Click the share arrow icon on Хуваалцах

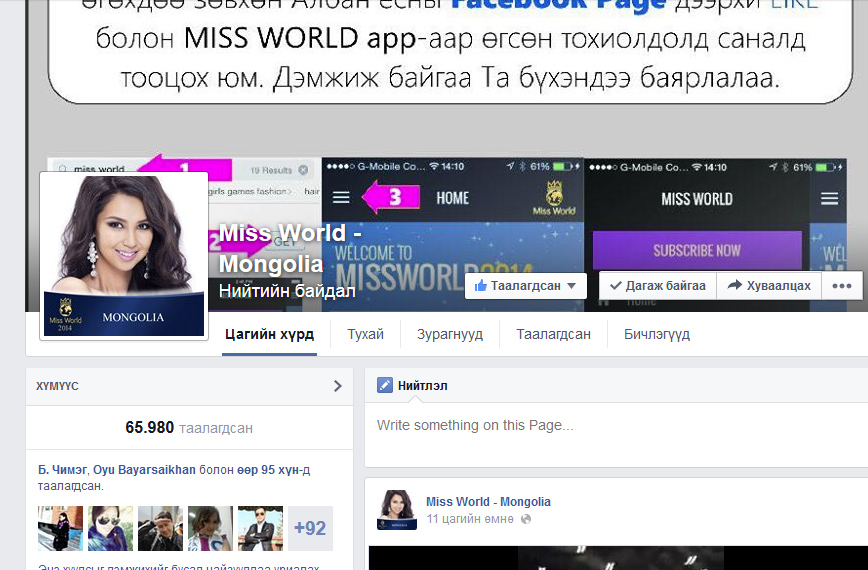(x=735, y=285)
